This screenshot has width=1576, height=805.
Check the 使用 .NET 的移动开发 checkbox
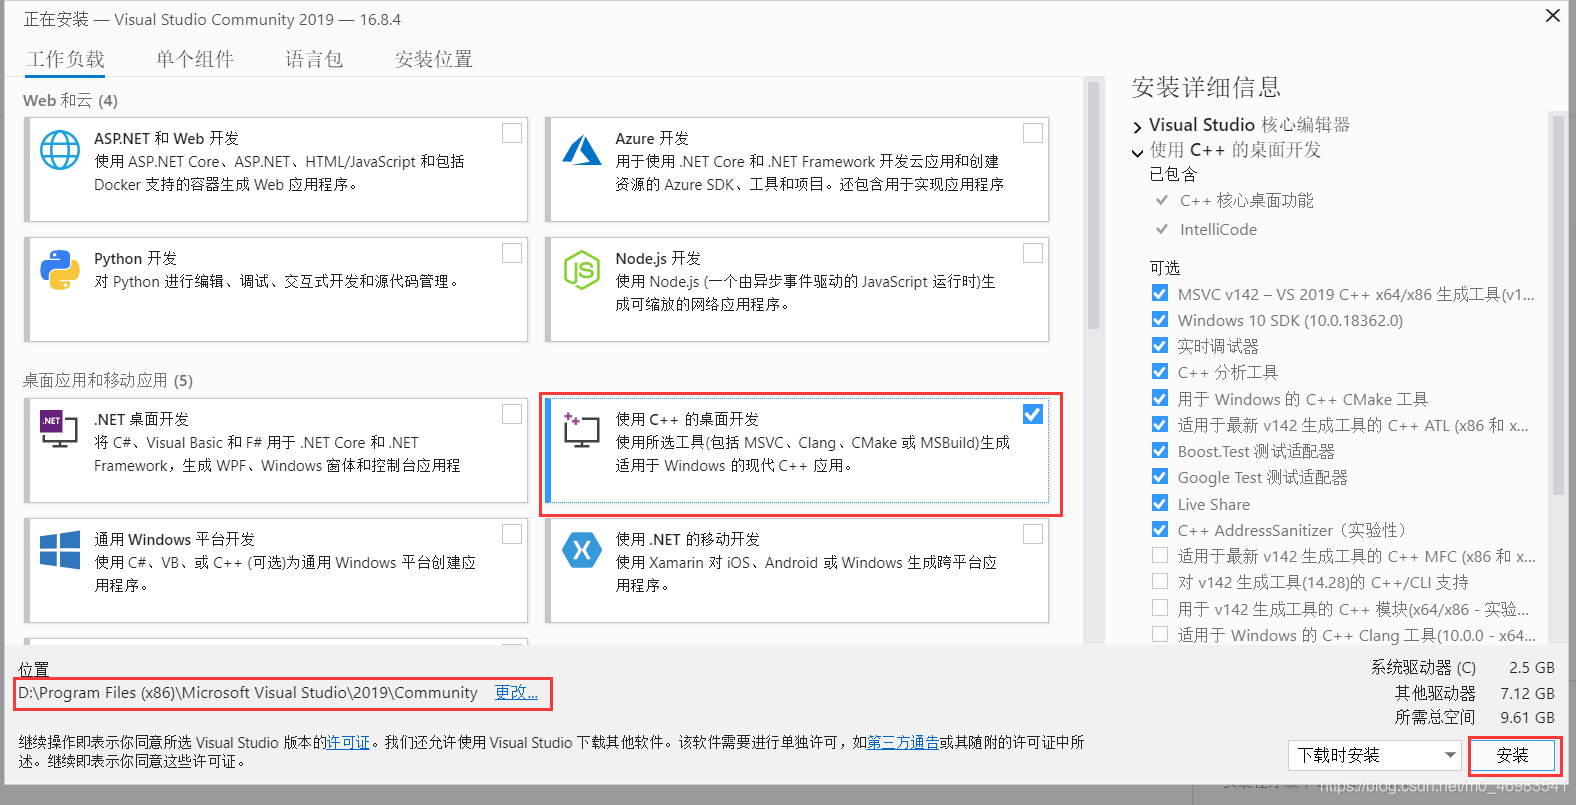click(x=1033, y=534)
